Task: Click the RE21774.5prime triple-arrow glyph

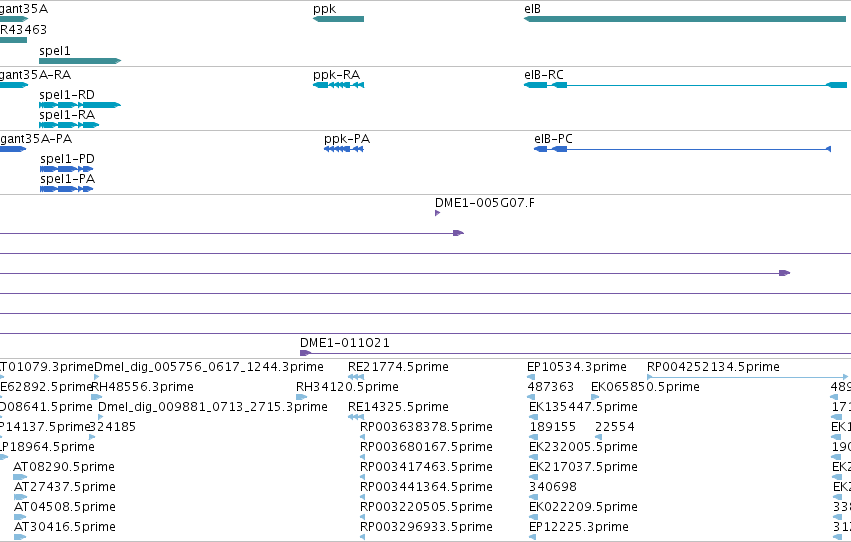Action: coord(356,377)
